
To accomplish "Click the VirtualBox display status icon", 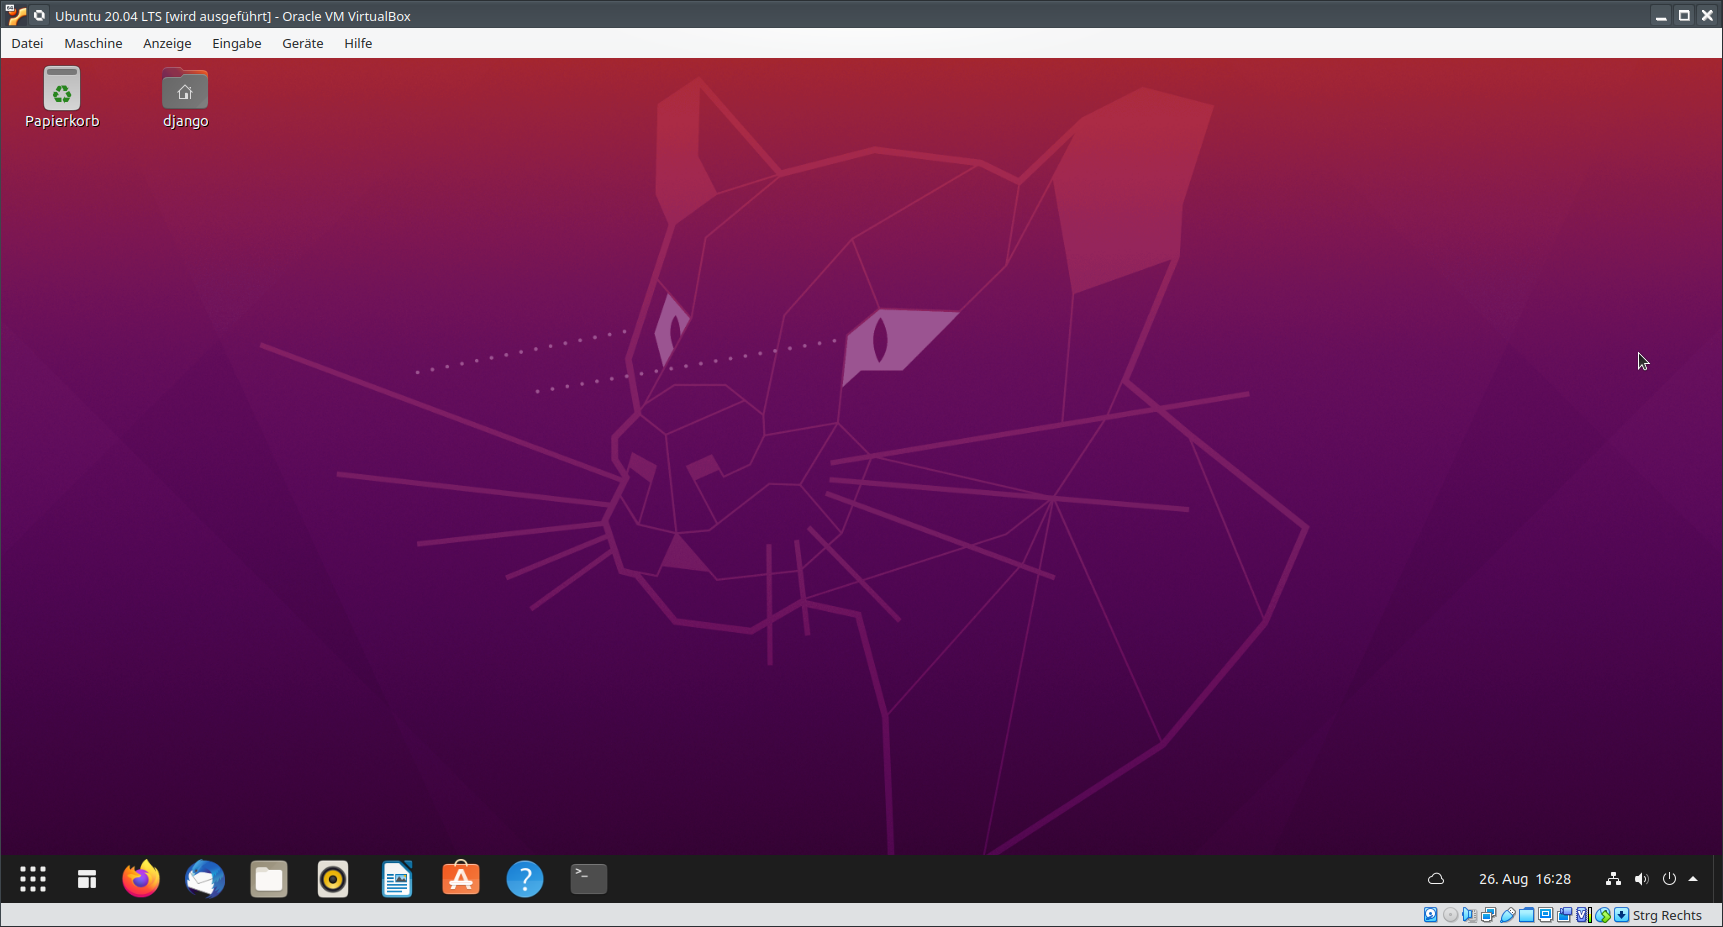I will tap(1545, 915).
